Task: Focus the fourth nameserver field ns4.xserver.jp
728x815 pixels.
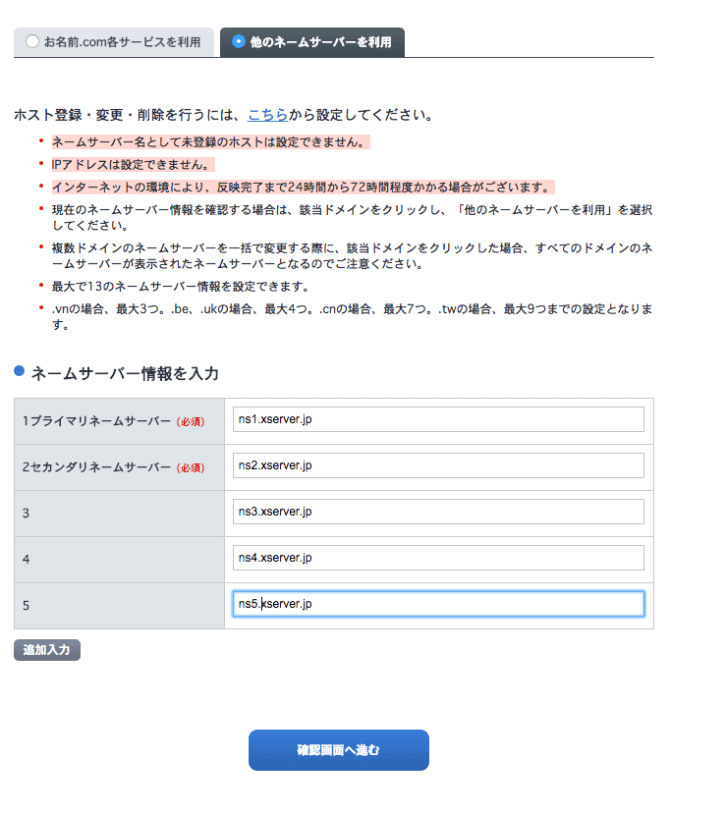Action: coord(439,558)
